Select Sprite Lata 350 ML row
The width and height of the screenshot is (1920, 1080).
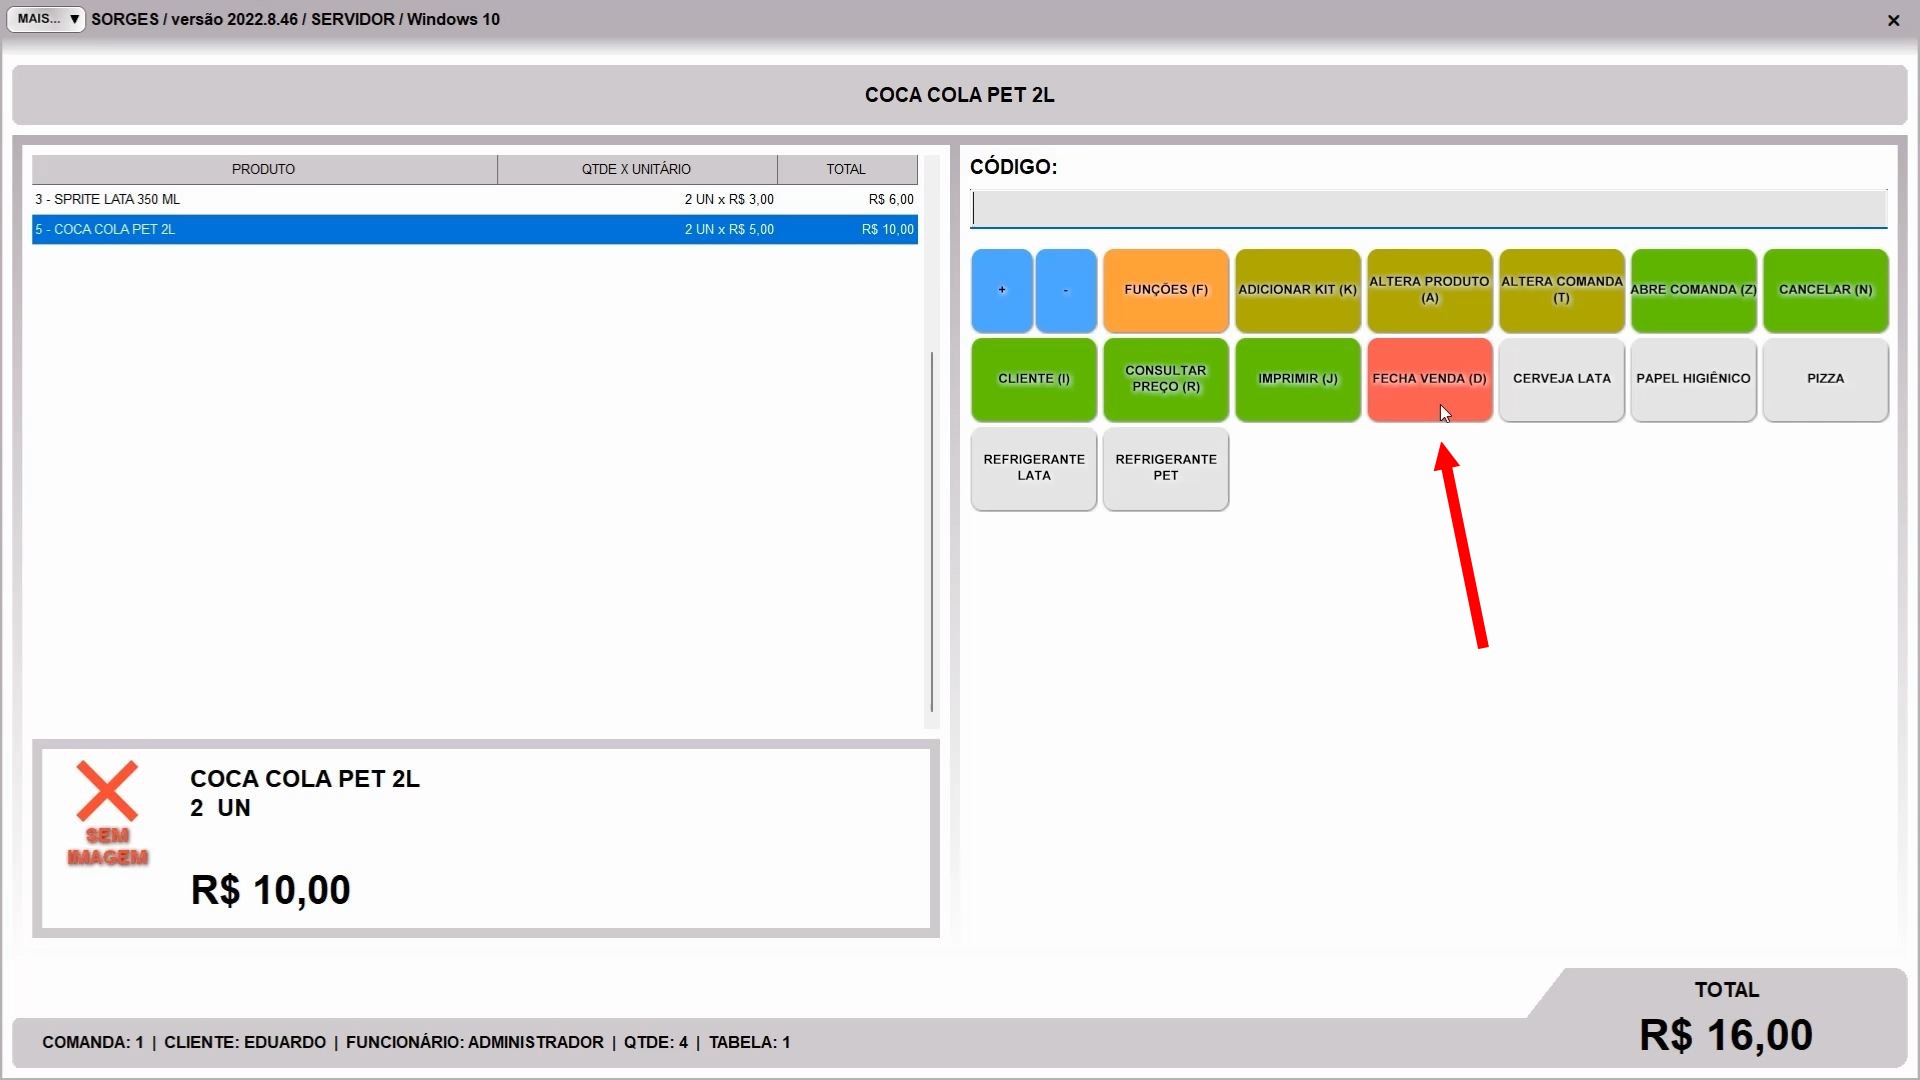click(474, 199)
